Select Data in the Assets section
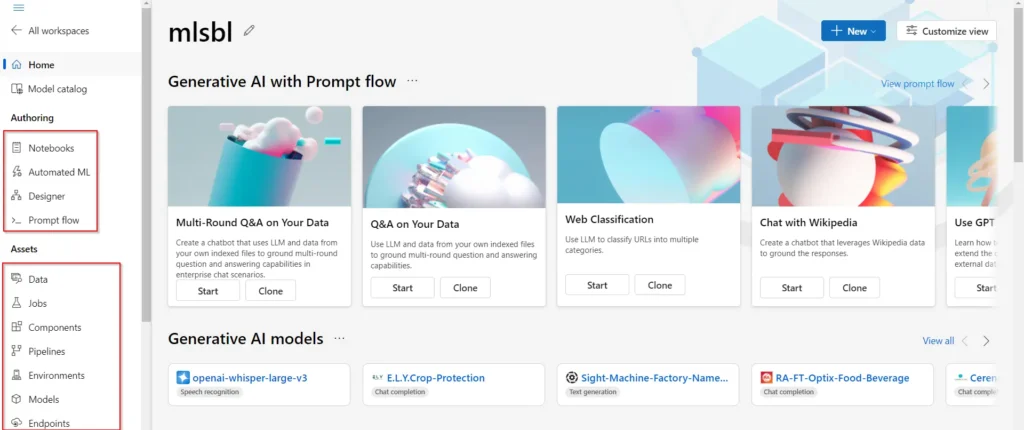The height and width of the screenshot is (430, 1024). point(38,279)
